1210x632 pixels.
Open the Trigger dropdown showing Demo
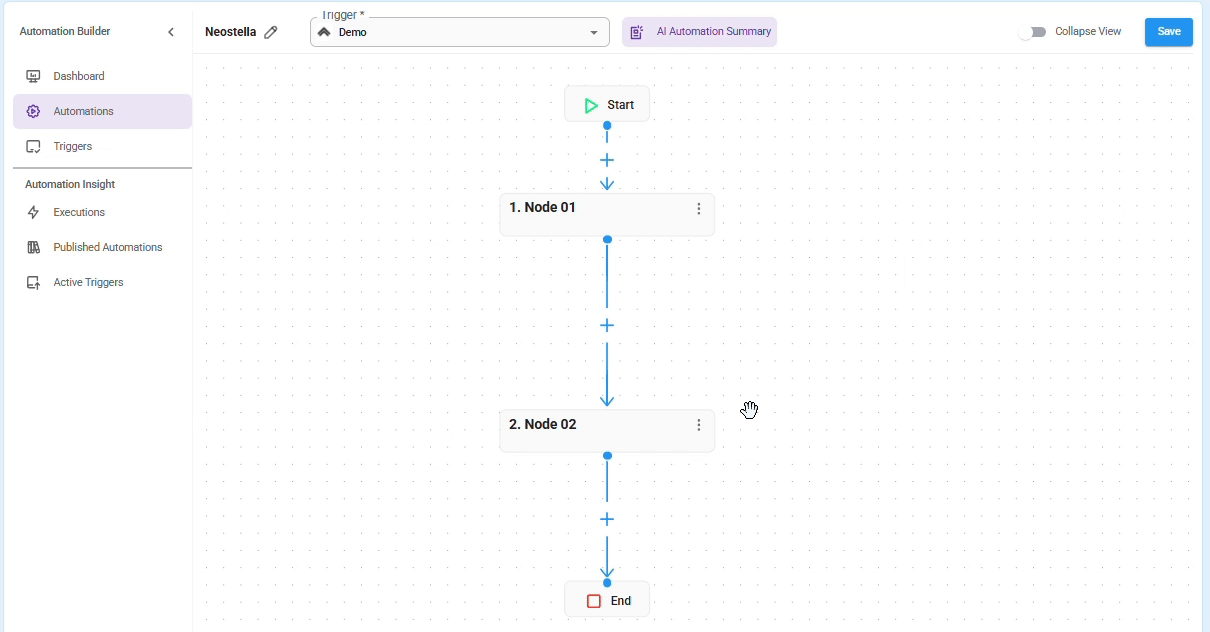450,33
